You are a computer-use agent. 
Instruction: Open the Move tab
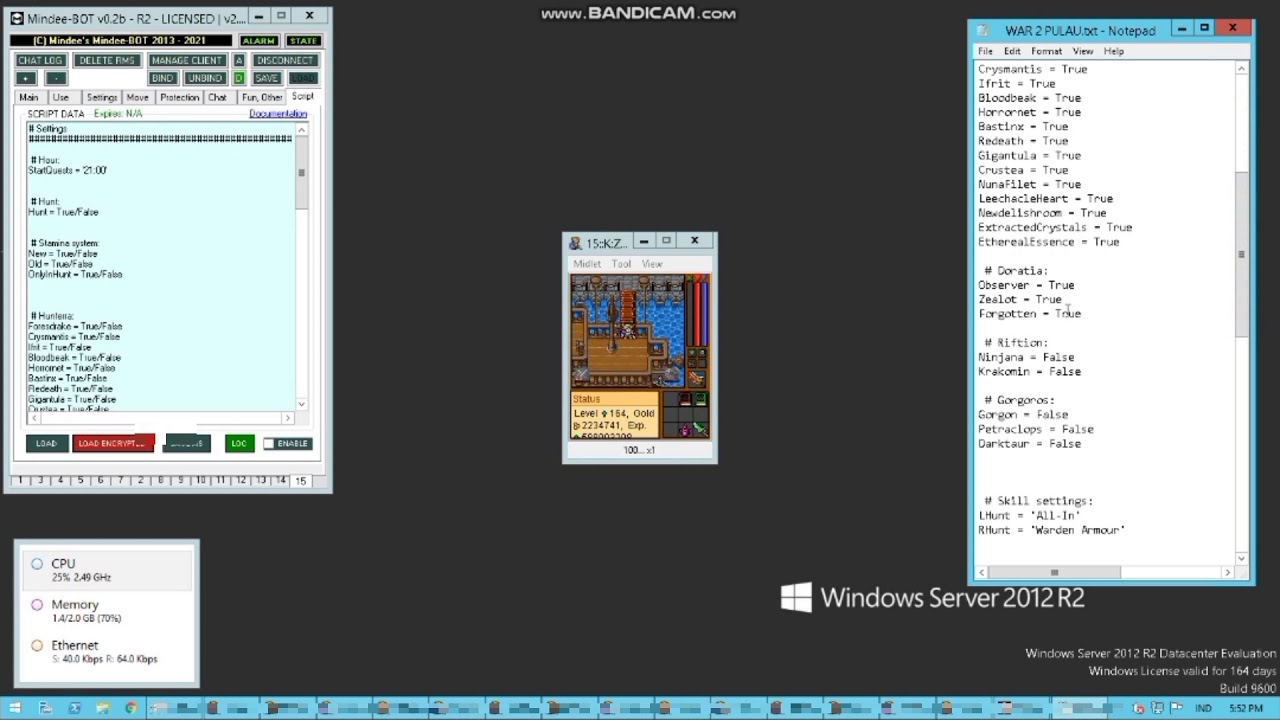137,98
